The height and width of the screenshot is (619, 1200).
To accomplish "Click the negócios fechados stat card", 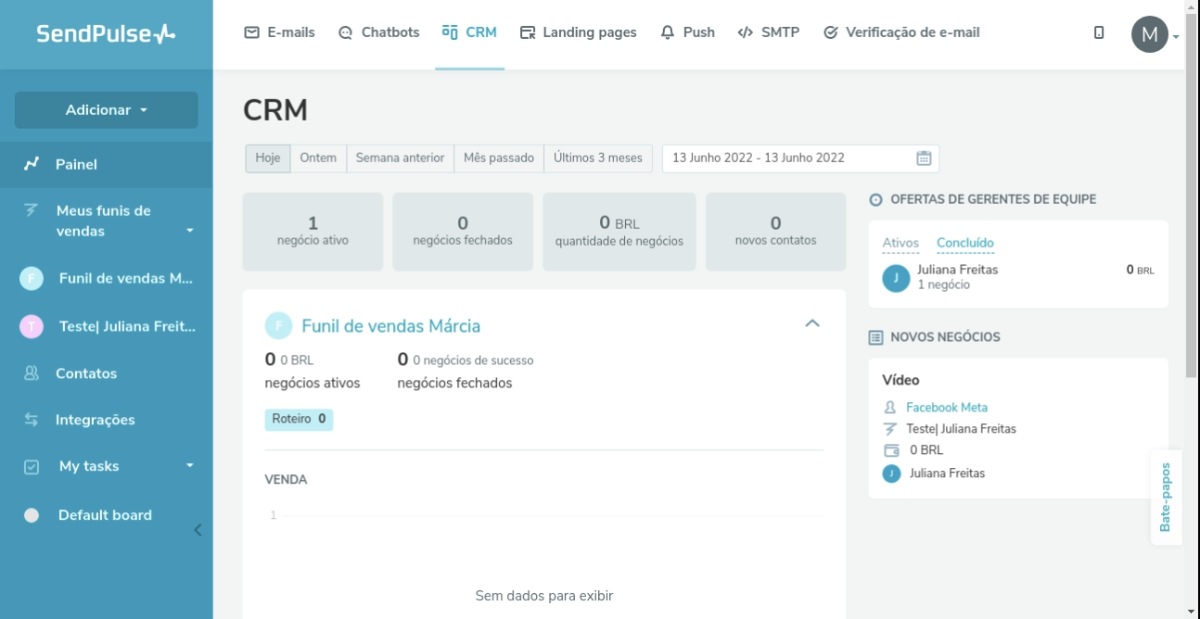I will pos(462,231).
